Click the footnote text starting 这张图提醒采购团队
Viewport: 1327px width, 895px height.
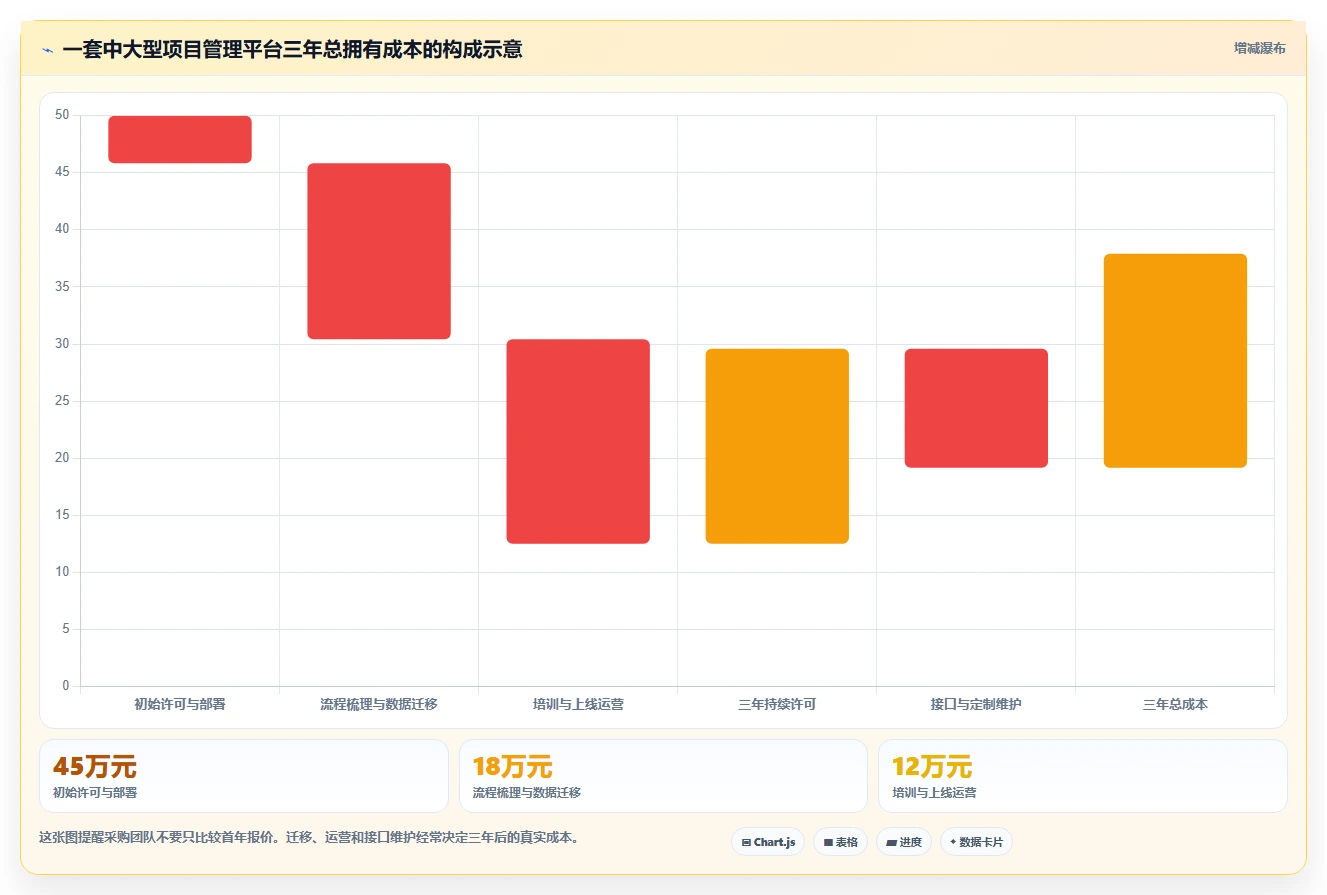point(309,838)
